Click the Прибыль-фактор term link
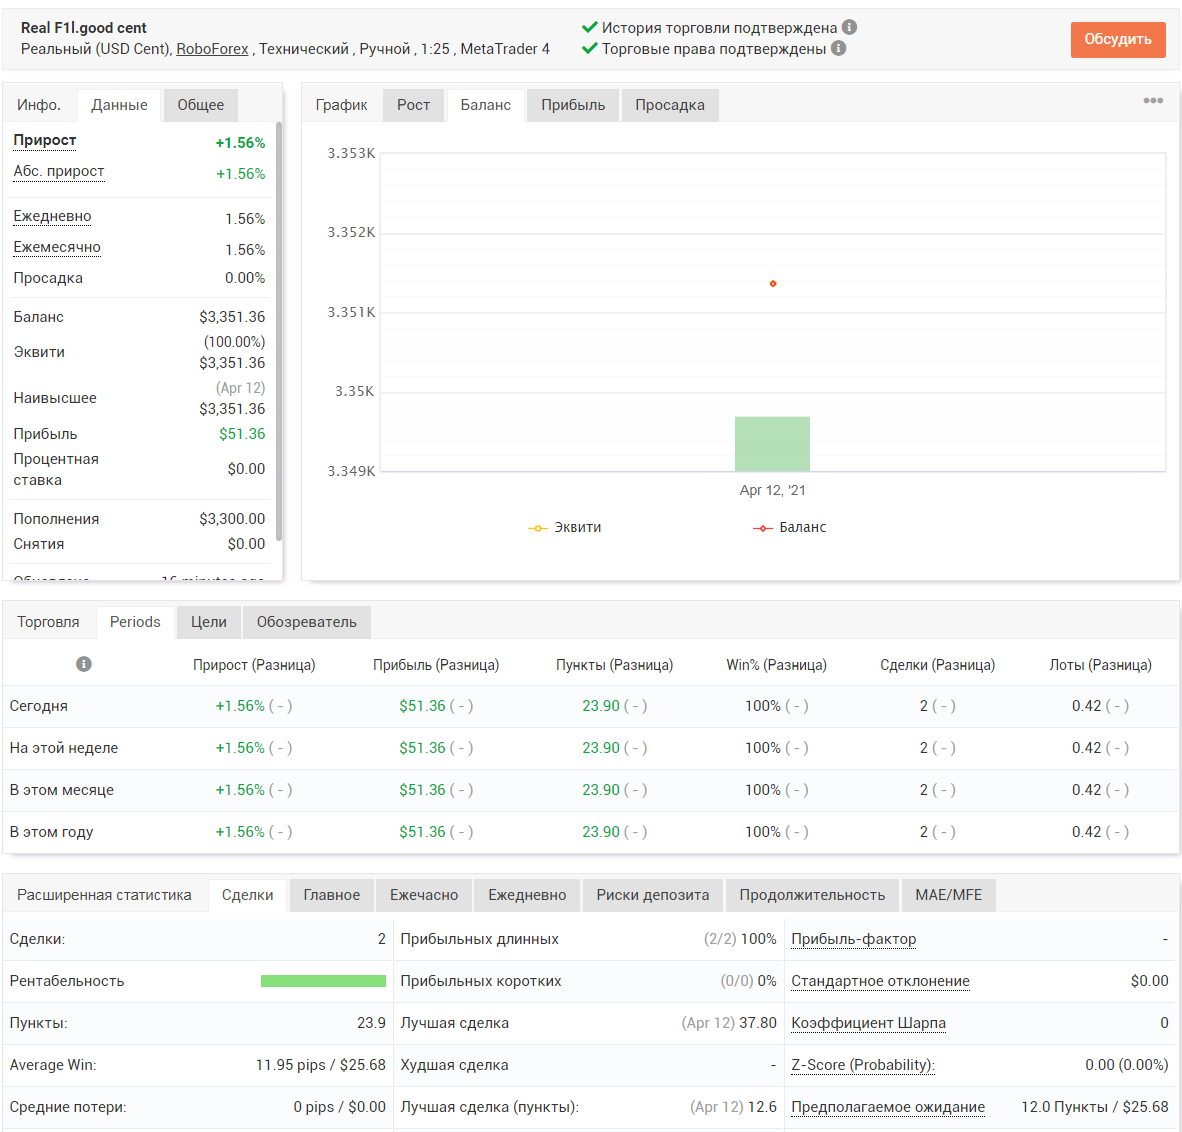This screenshot has width=1182, height=1132. (853, 939)
